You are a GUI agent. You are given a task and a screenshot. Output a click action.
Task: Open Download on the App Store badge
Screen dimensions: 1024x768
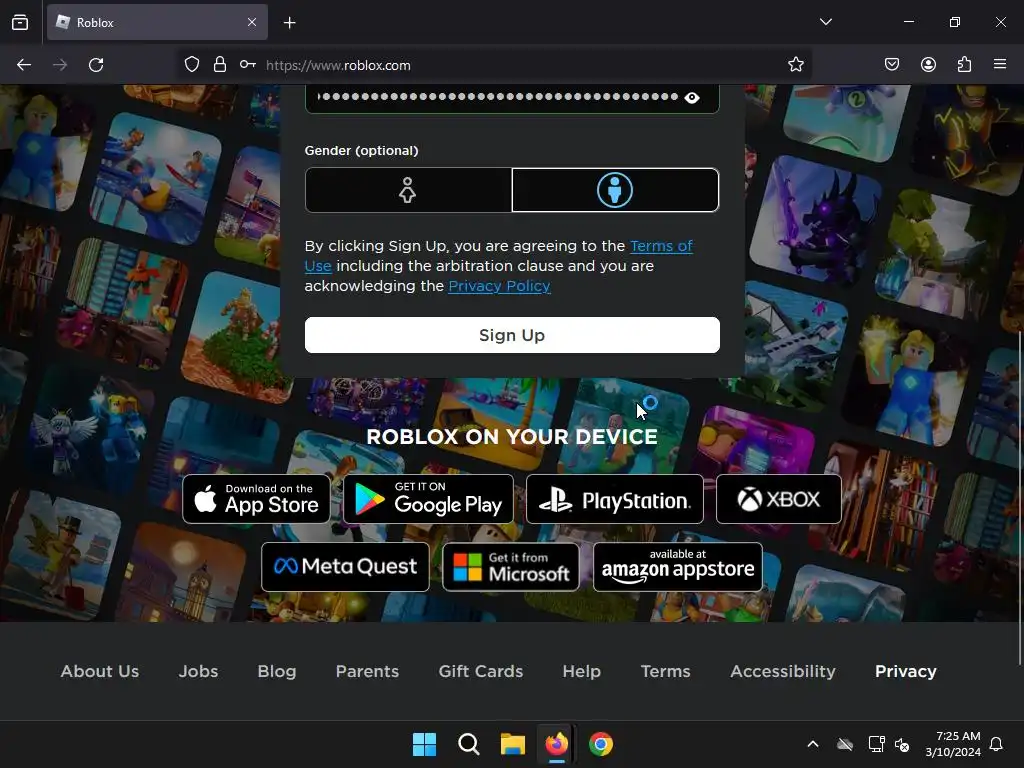pos(257,499)
